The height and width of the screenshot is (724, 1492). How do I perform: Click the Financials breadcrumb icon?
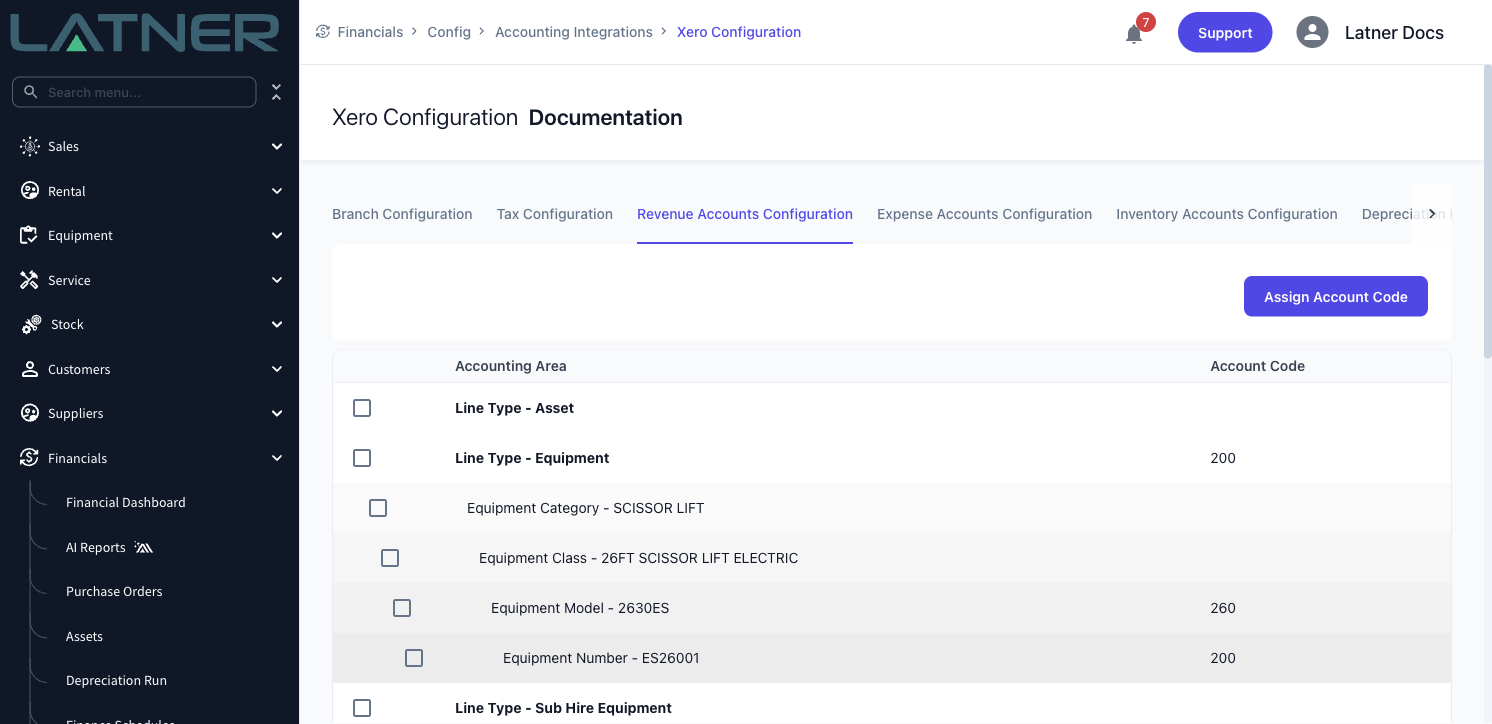pyautogui.click(x=323, y=32)
